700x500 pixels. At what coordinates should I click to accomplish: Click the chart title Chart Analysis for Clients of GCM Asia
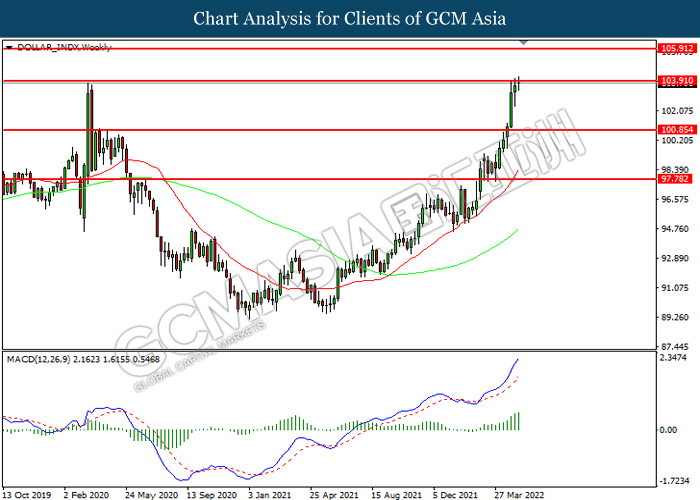point(350,18)
